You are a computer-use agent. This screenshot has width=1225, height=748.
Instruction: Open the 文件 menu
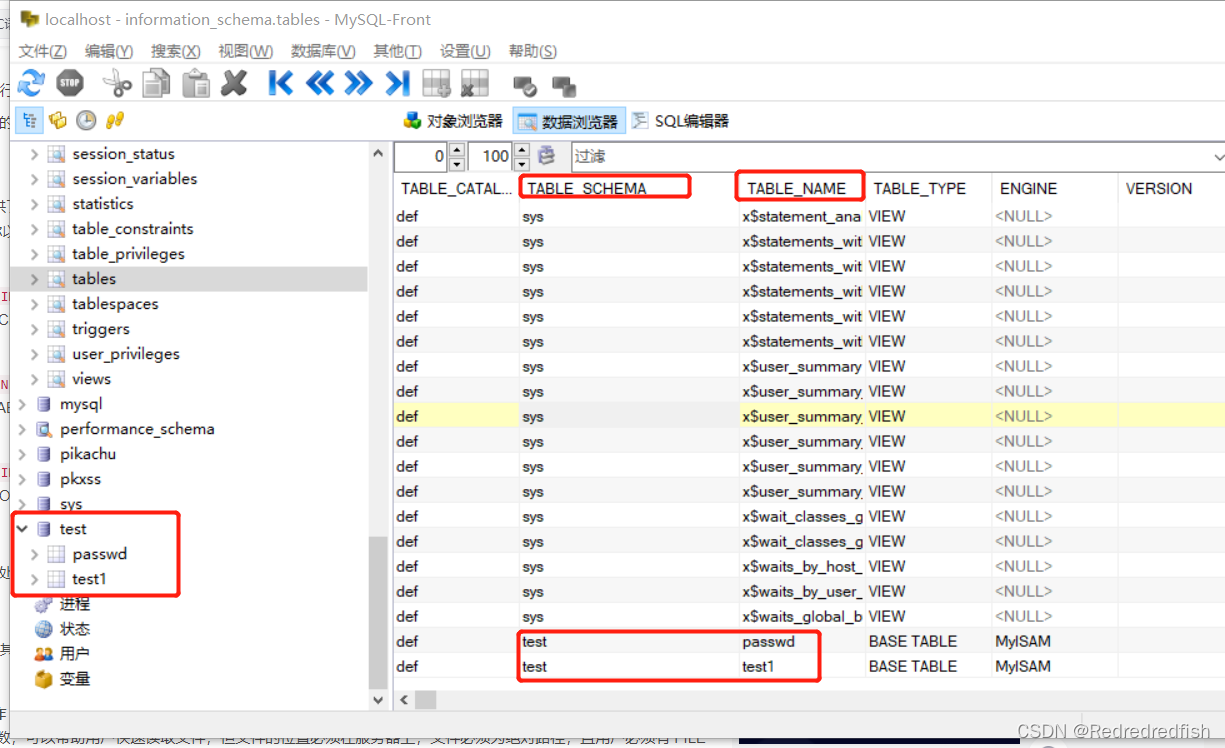click(x=42, y=51)
